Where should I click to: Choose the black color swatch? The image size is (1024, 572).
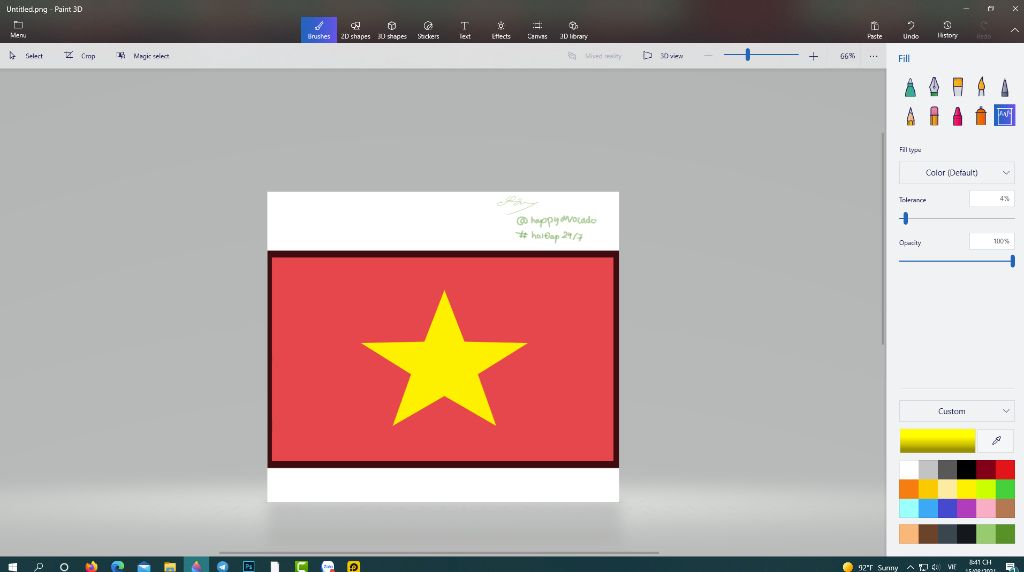(967, 469)
